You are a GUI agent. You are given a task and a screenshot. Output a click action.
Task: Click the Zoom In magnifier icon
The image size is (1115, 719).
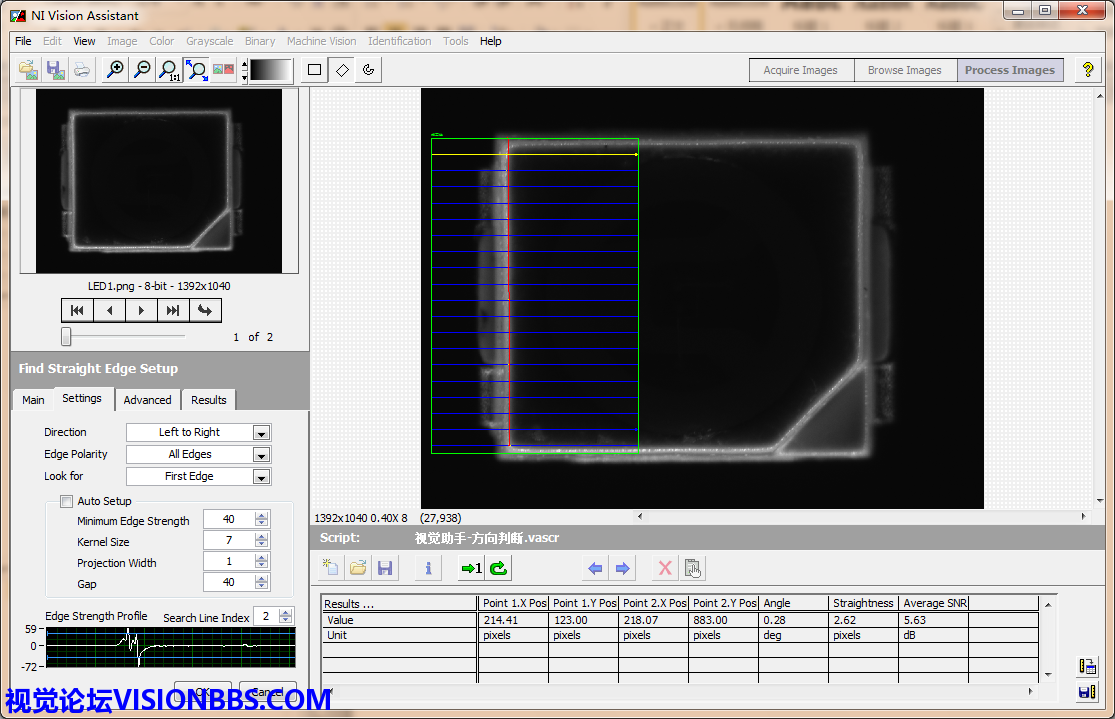pyautogui.click(x=116, y=70)
